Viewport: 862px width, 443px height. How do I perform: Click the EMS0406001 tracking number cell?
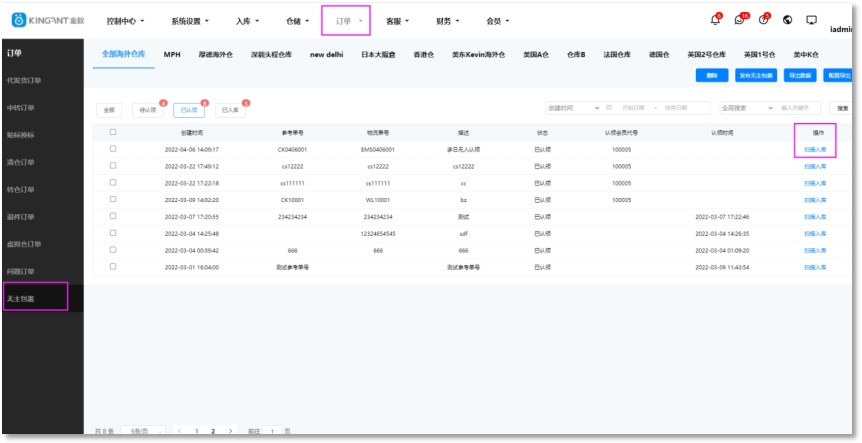(x=378, y=149)
